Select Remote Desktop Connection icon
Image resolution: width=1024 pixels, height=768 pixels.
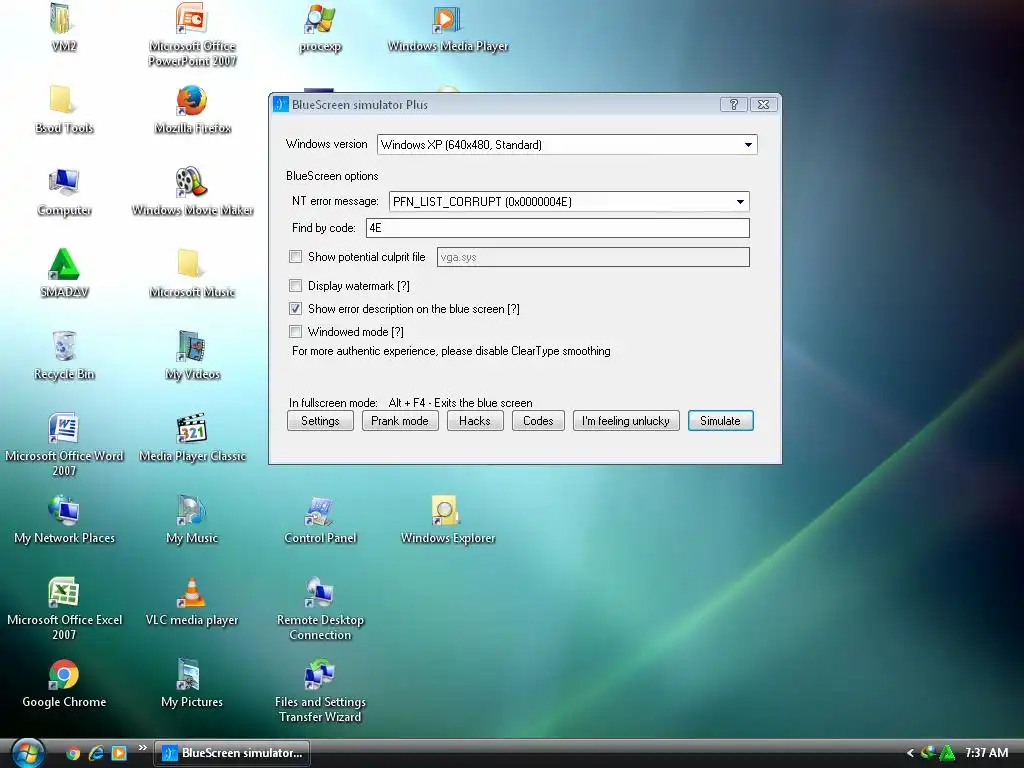(320, 608)
